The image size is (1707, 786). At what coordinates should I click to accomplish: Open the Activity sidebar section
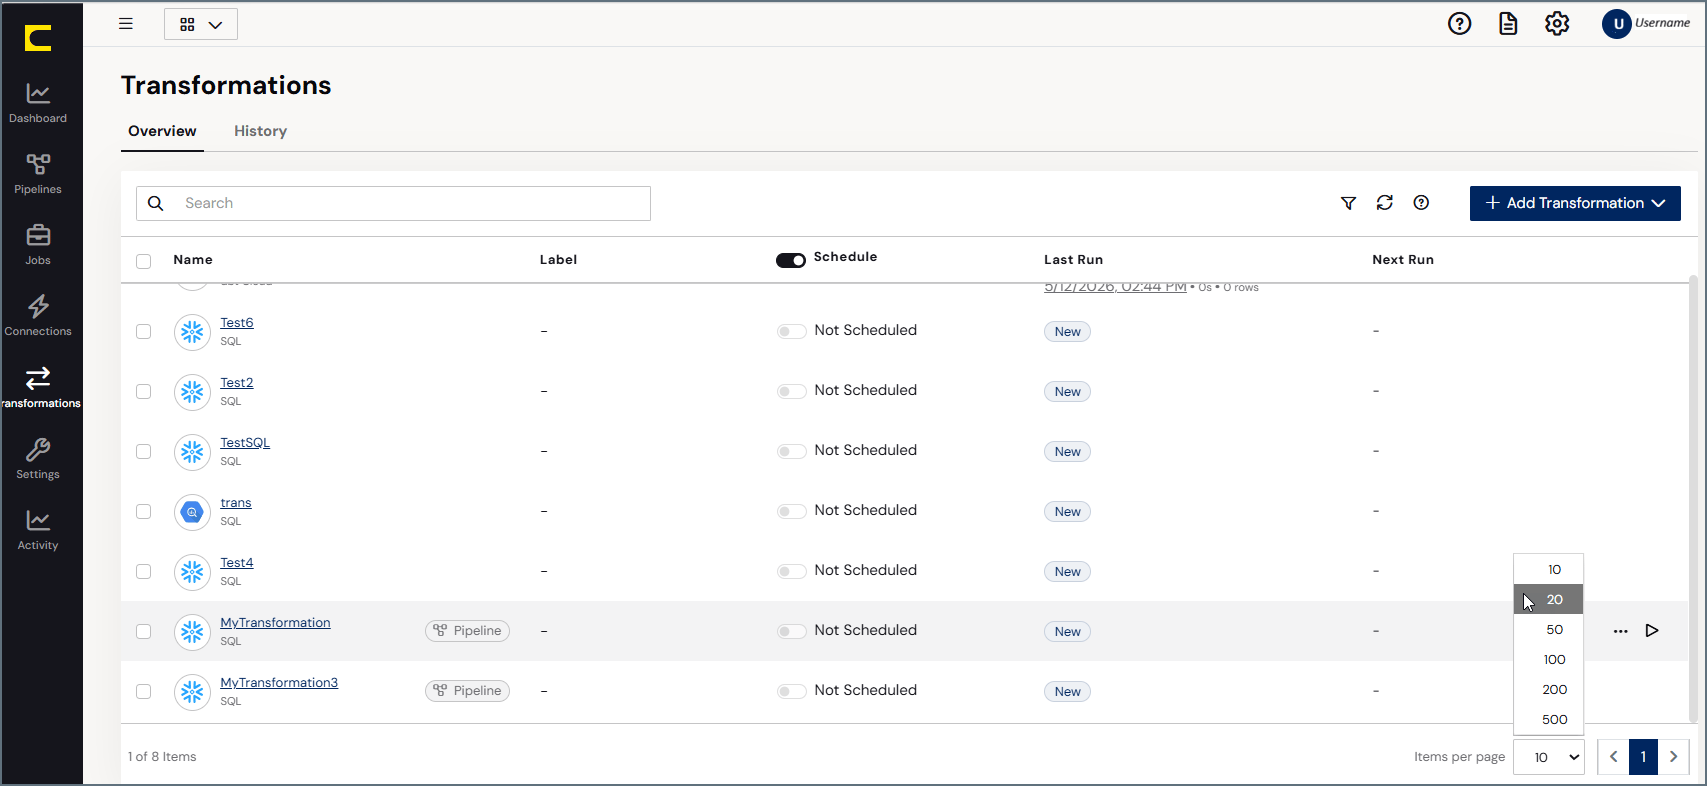pos(38,531)
